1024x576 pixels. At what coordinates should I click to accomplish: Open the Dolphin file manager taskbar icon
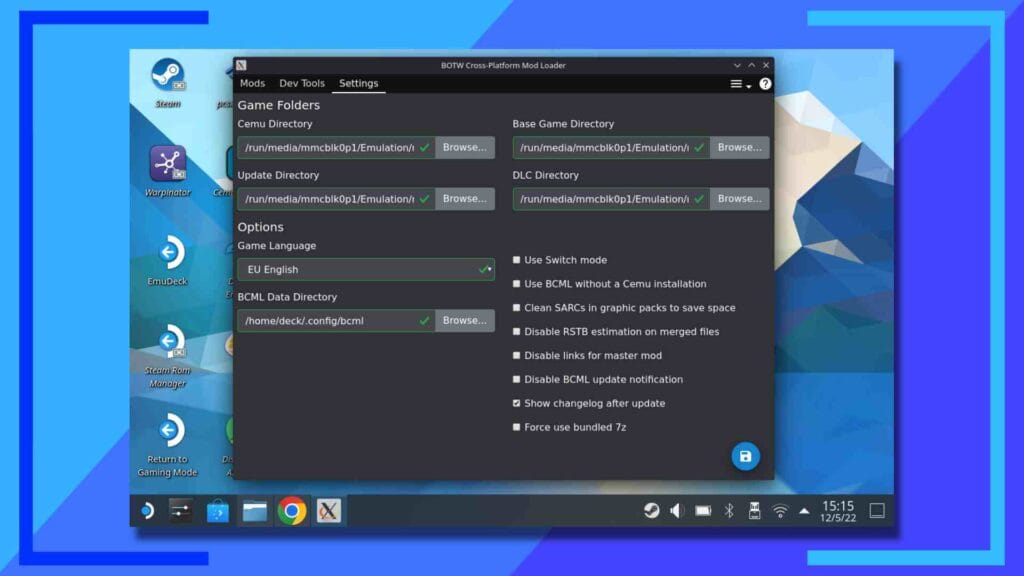(x=255, y=511)
